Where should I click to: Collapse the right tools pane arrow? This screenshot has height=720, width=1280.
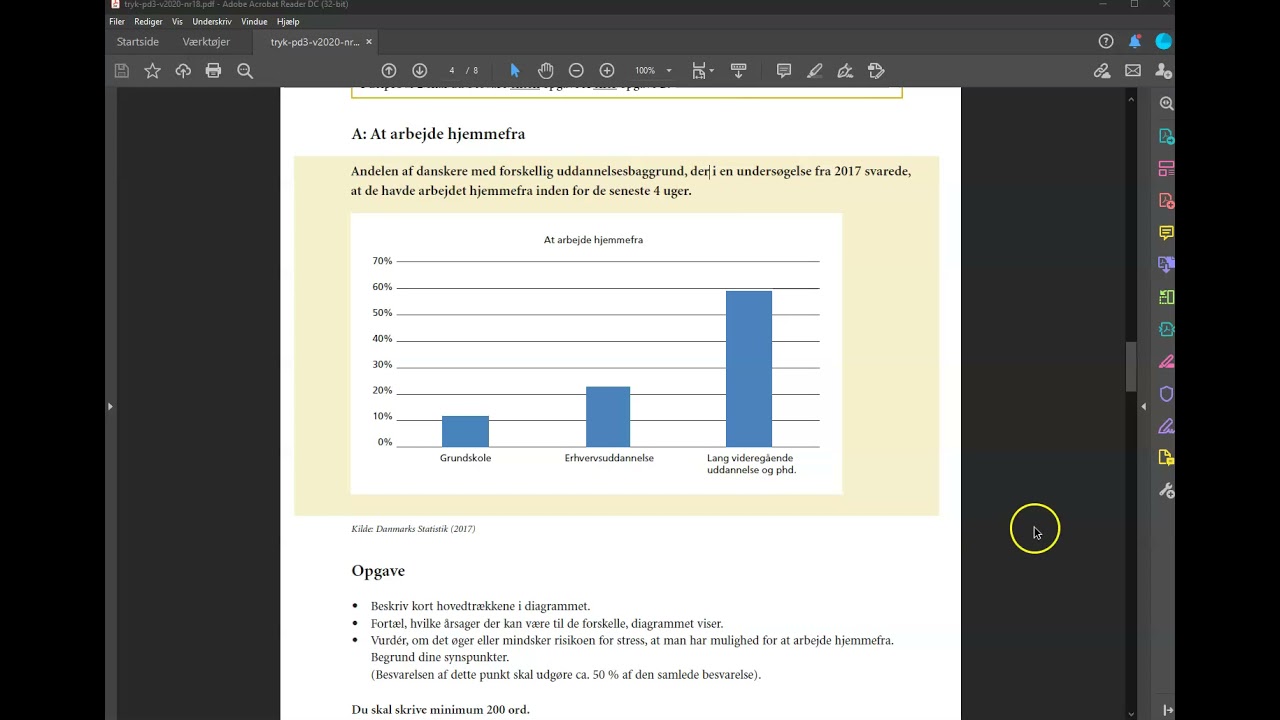(x=1144, y=406)
